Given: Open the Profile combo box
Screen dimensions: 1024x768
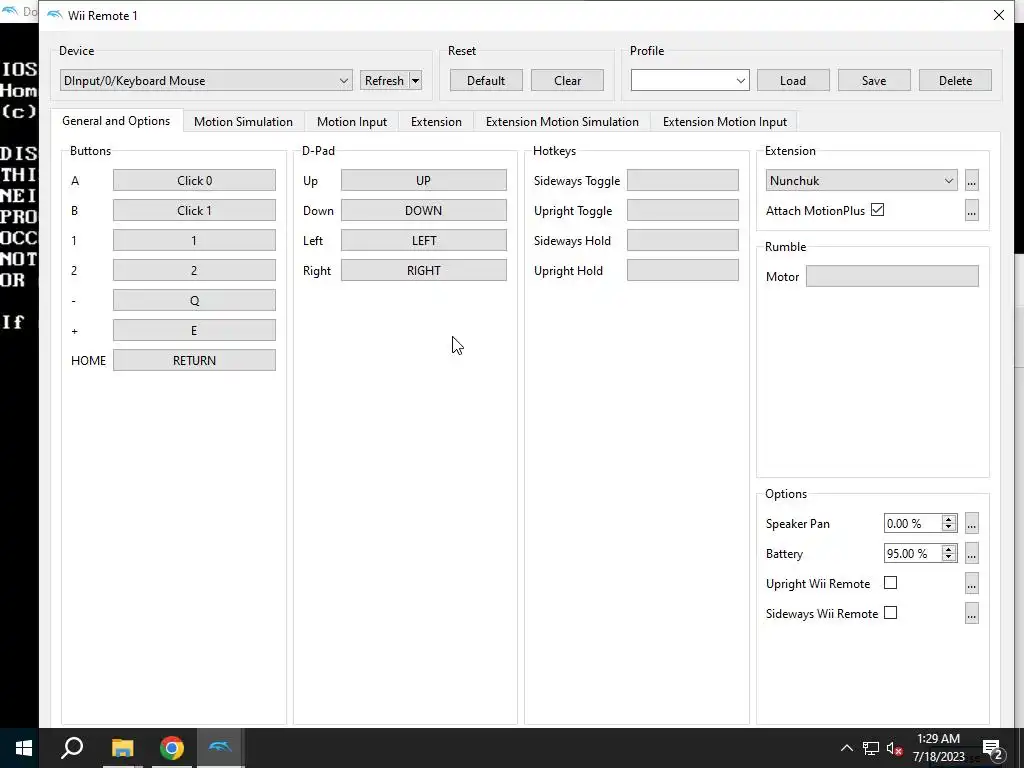Looking at the screenshot, I should click(690, 80).
